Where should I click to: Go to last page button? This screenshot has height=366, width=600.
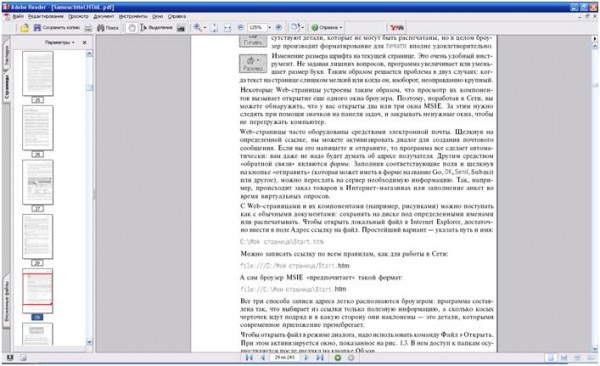pos(320,358)
